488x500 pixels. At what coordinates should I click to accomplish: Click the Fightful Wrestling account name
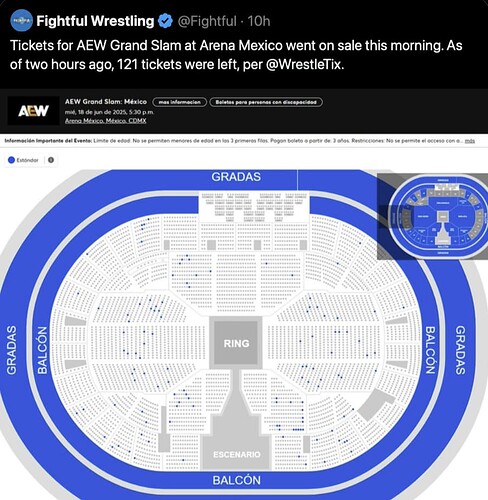(x=95, y=21)
